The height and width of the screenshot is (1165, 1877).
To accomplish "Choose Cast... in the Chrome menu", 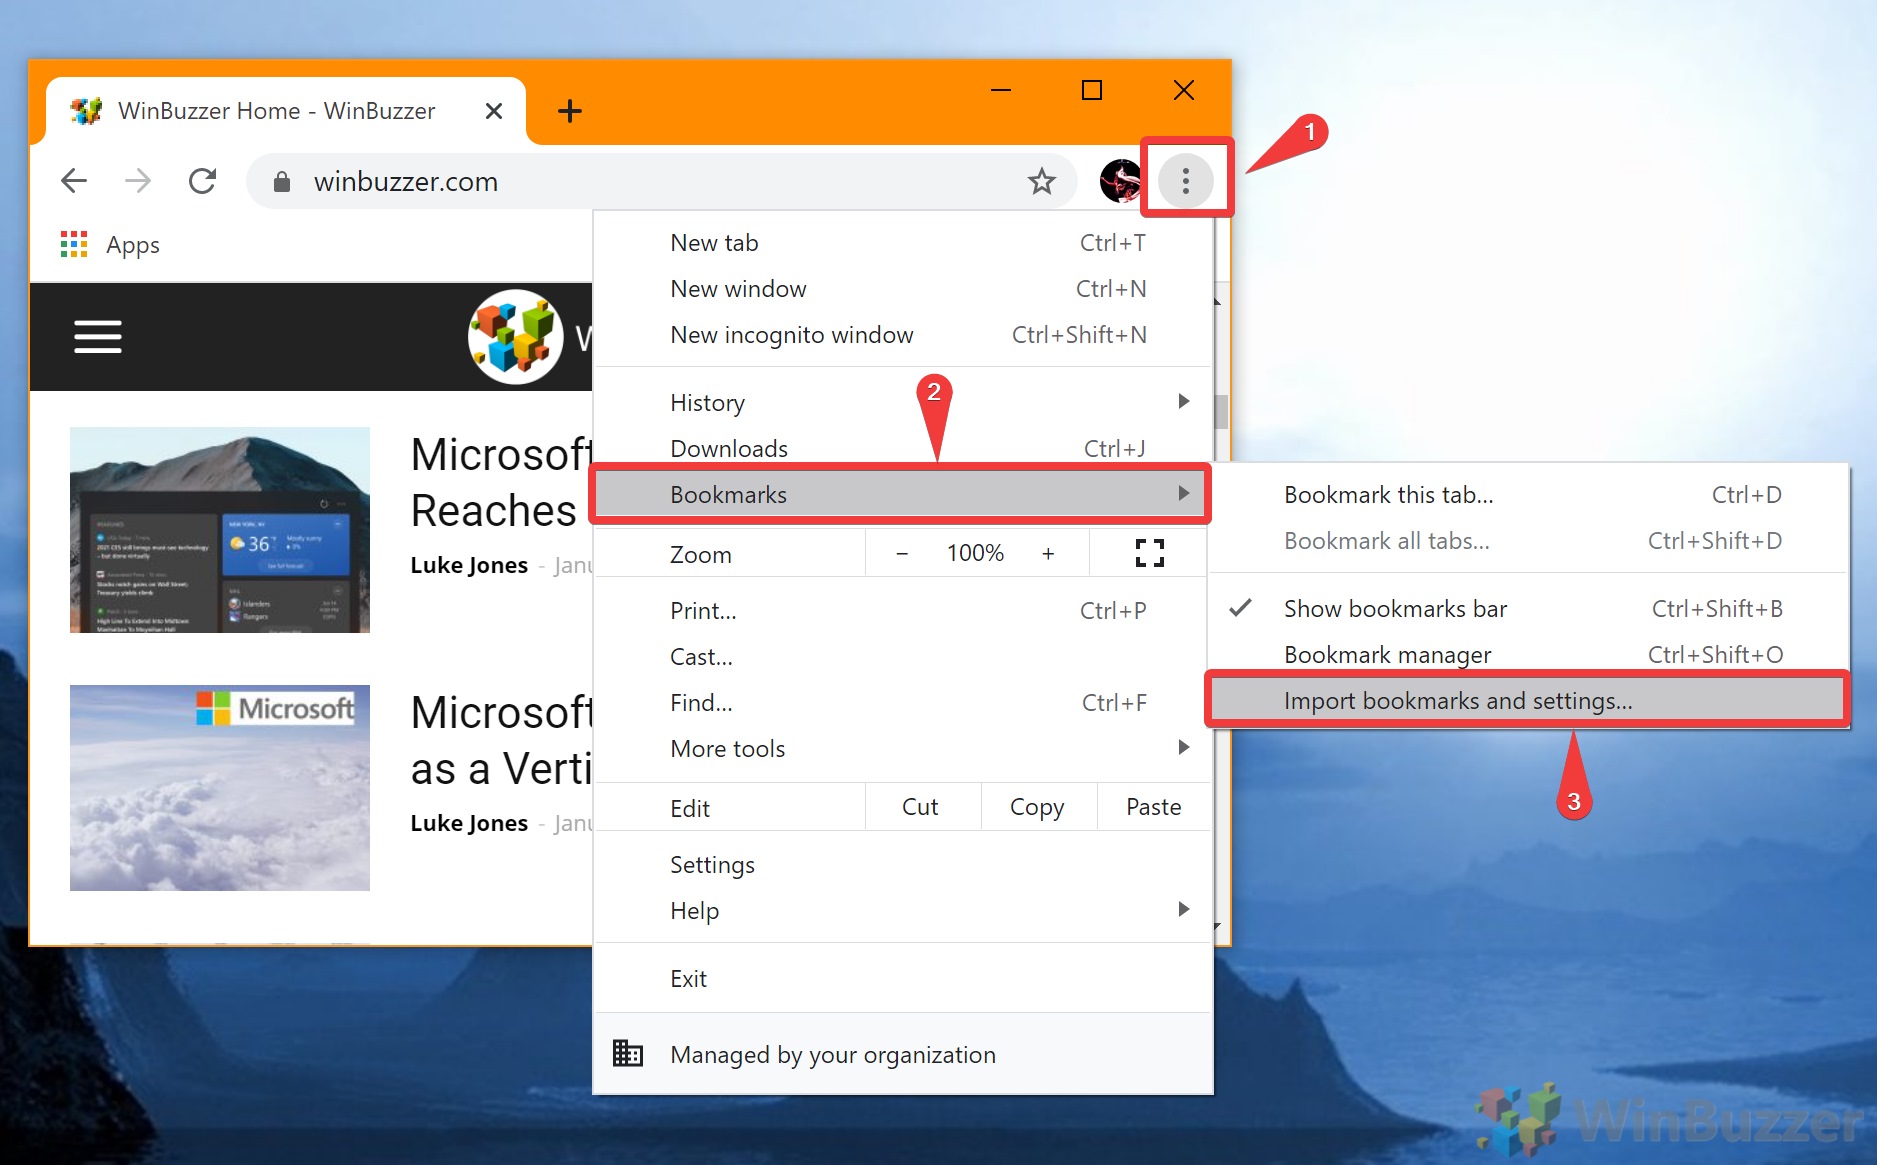I will coord(902,657).
